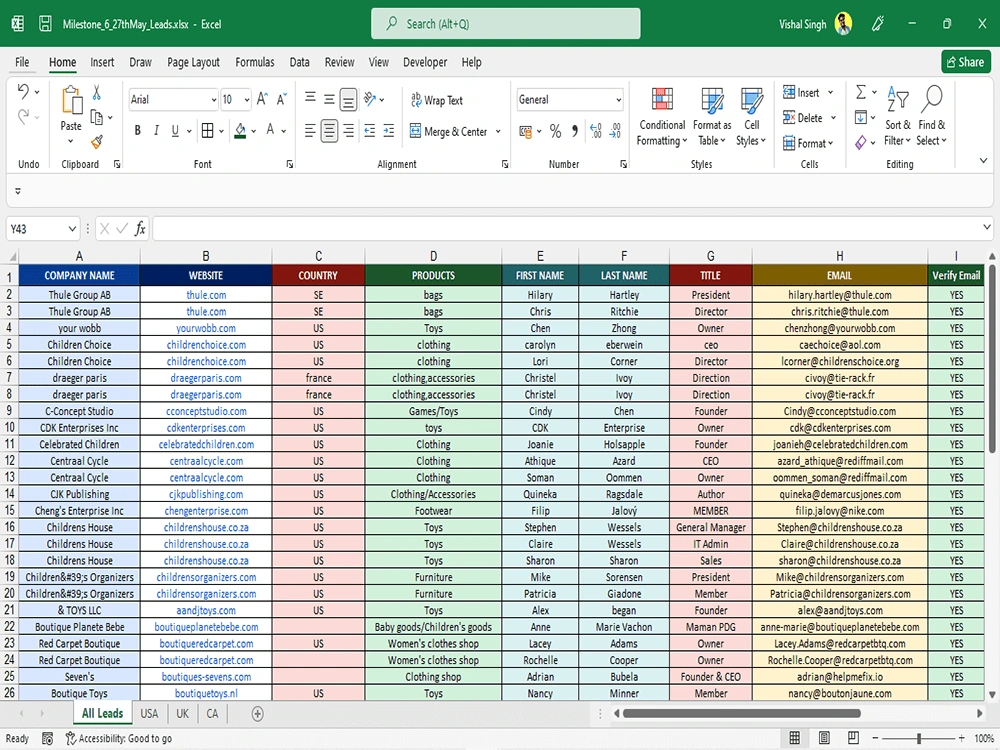Click the Increase Indent icon

tap(388, 131)
